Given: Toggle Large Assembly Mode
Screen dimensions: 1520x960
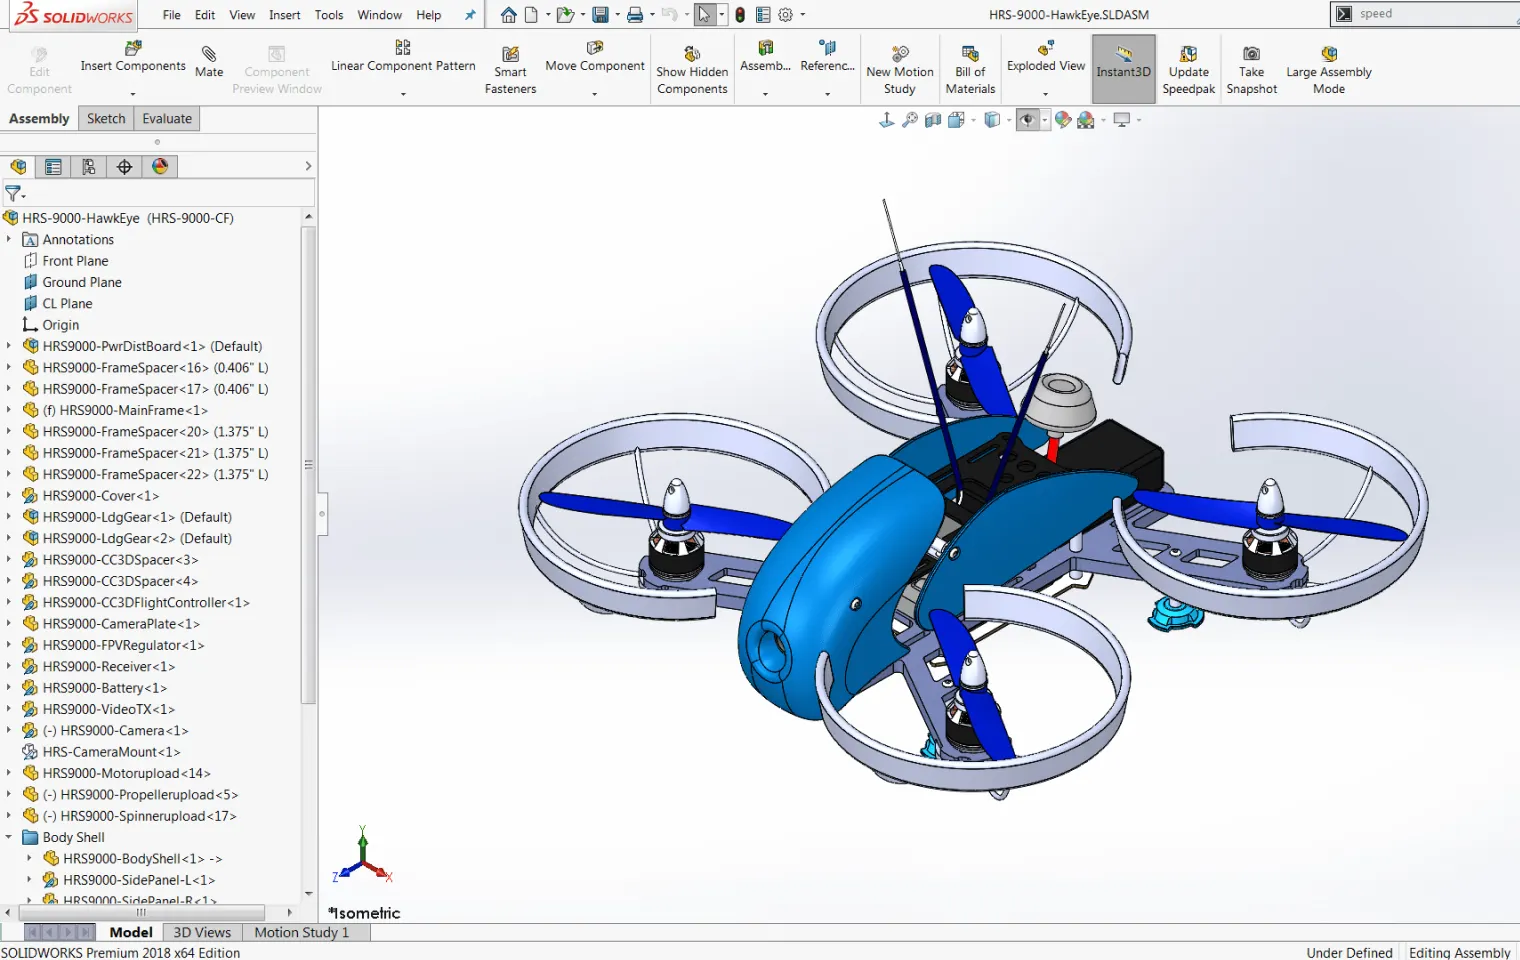Looking at the screenshot, I should coord(1329,69).
